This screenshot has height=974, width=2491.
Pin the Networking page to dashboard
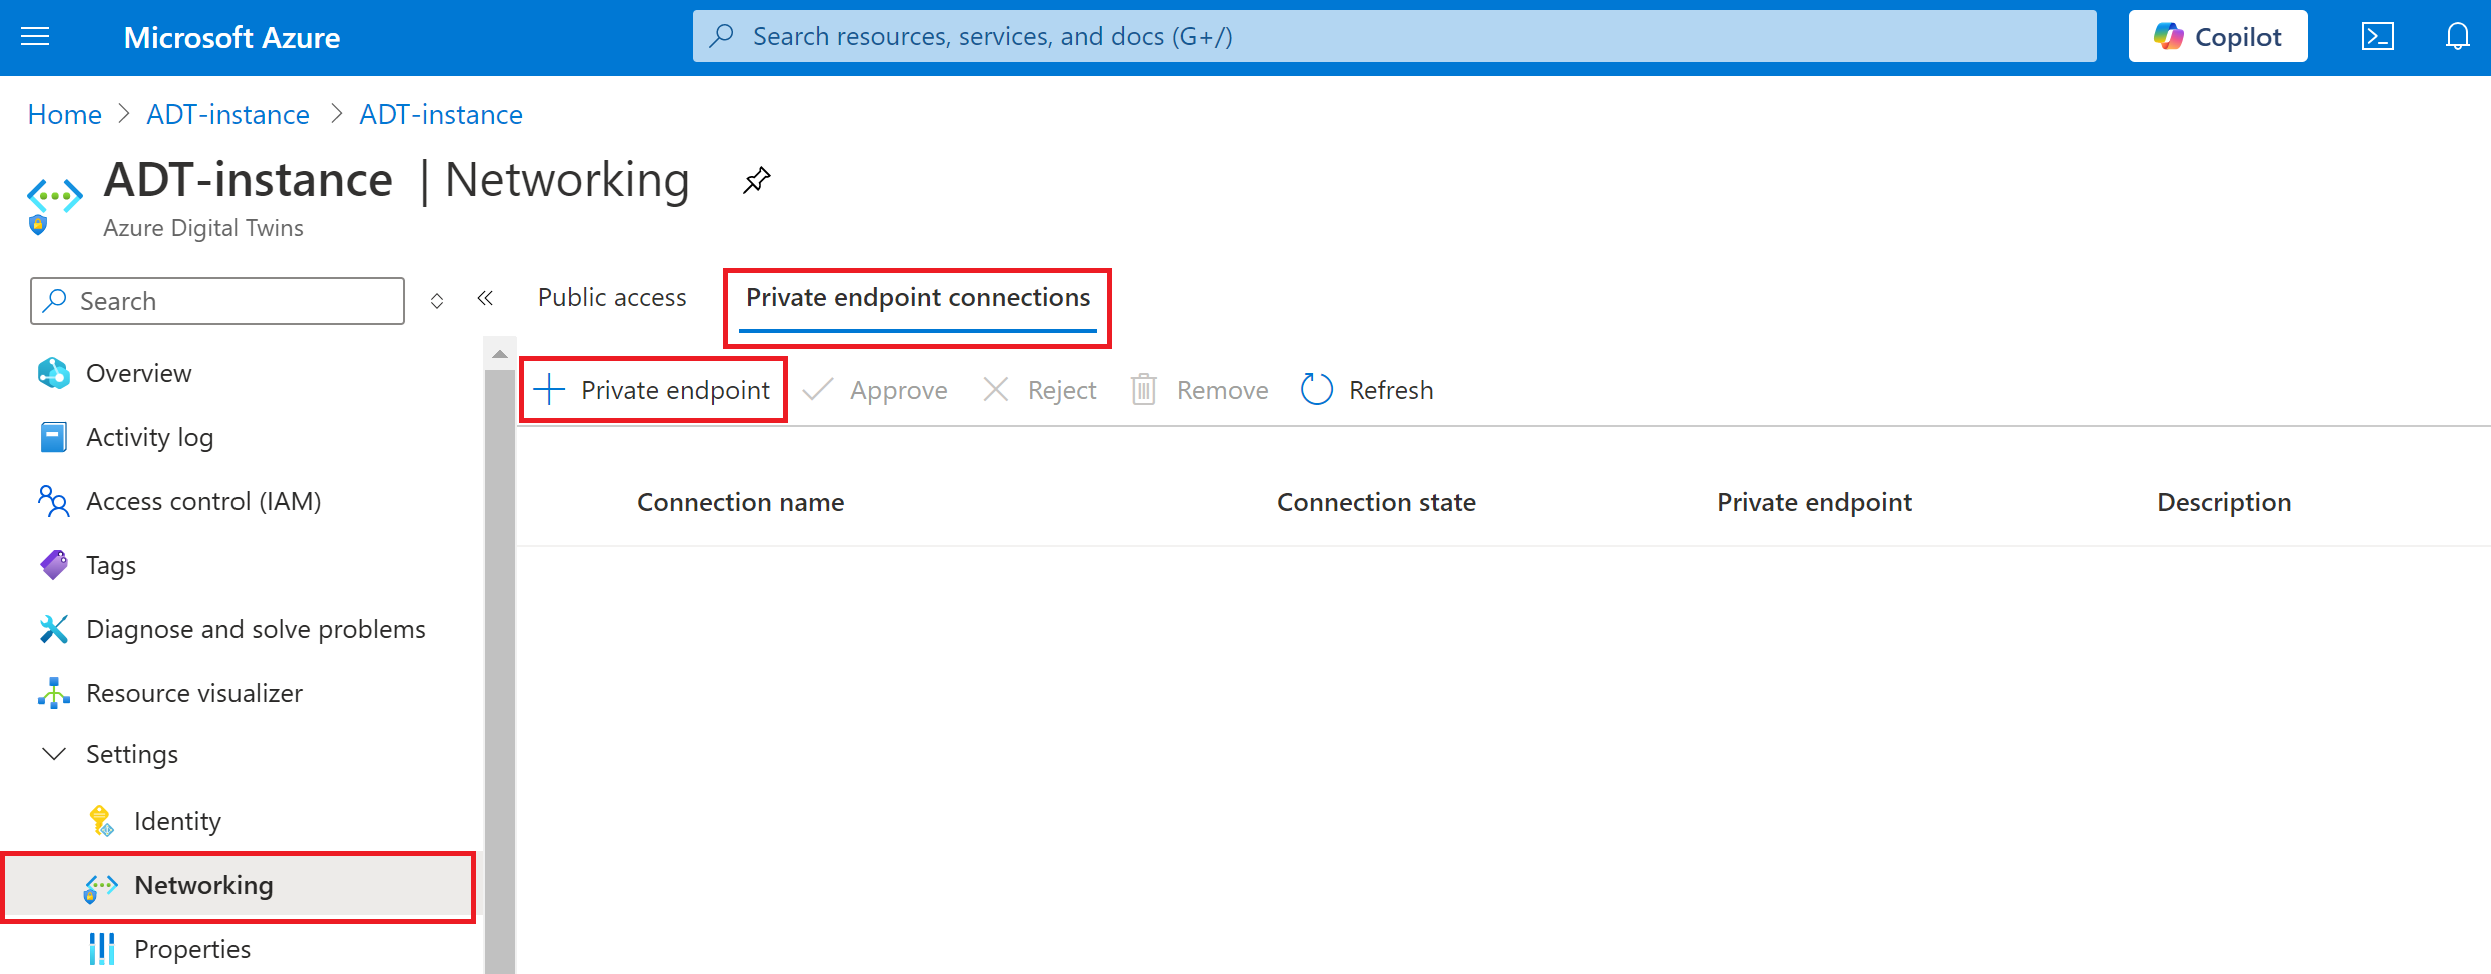point(757,180)
